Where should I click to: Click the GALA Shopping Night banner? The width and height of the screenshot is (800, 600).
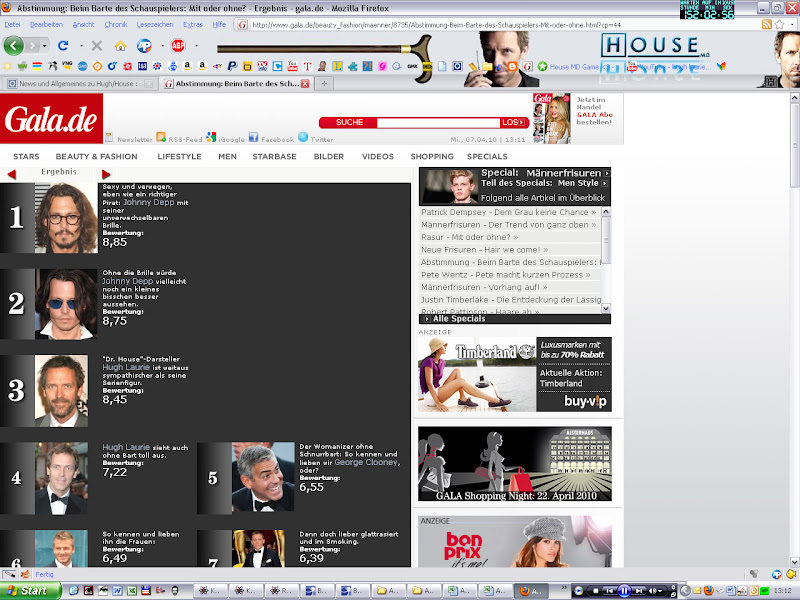[514, 464]
